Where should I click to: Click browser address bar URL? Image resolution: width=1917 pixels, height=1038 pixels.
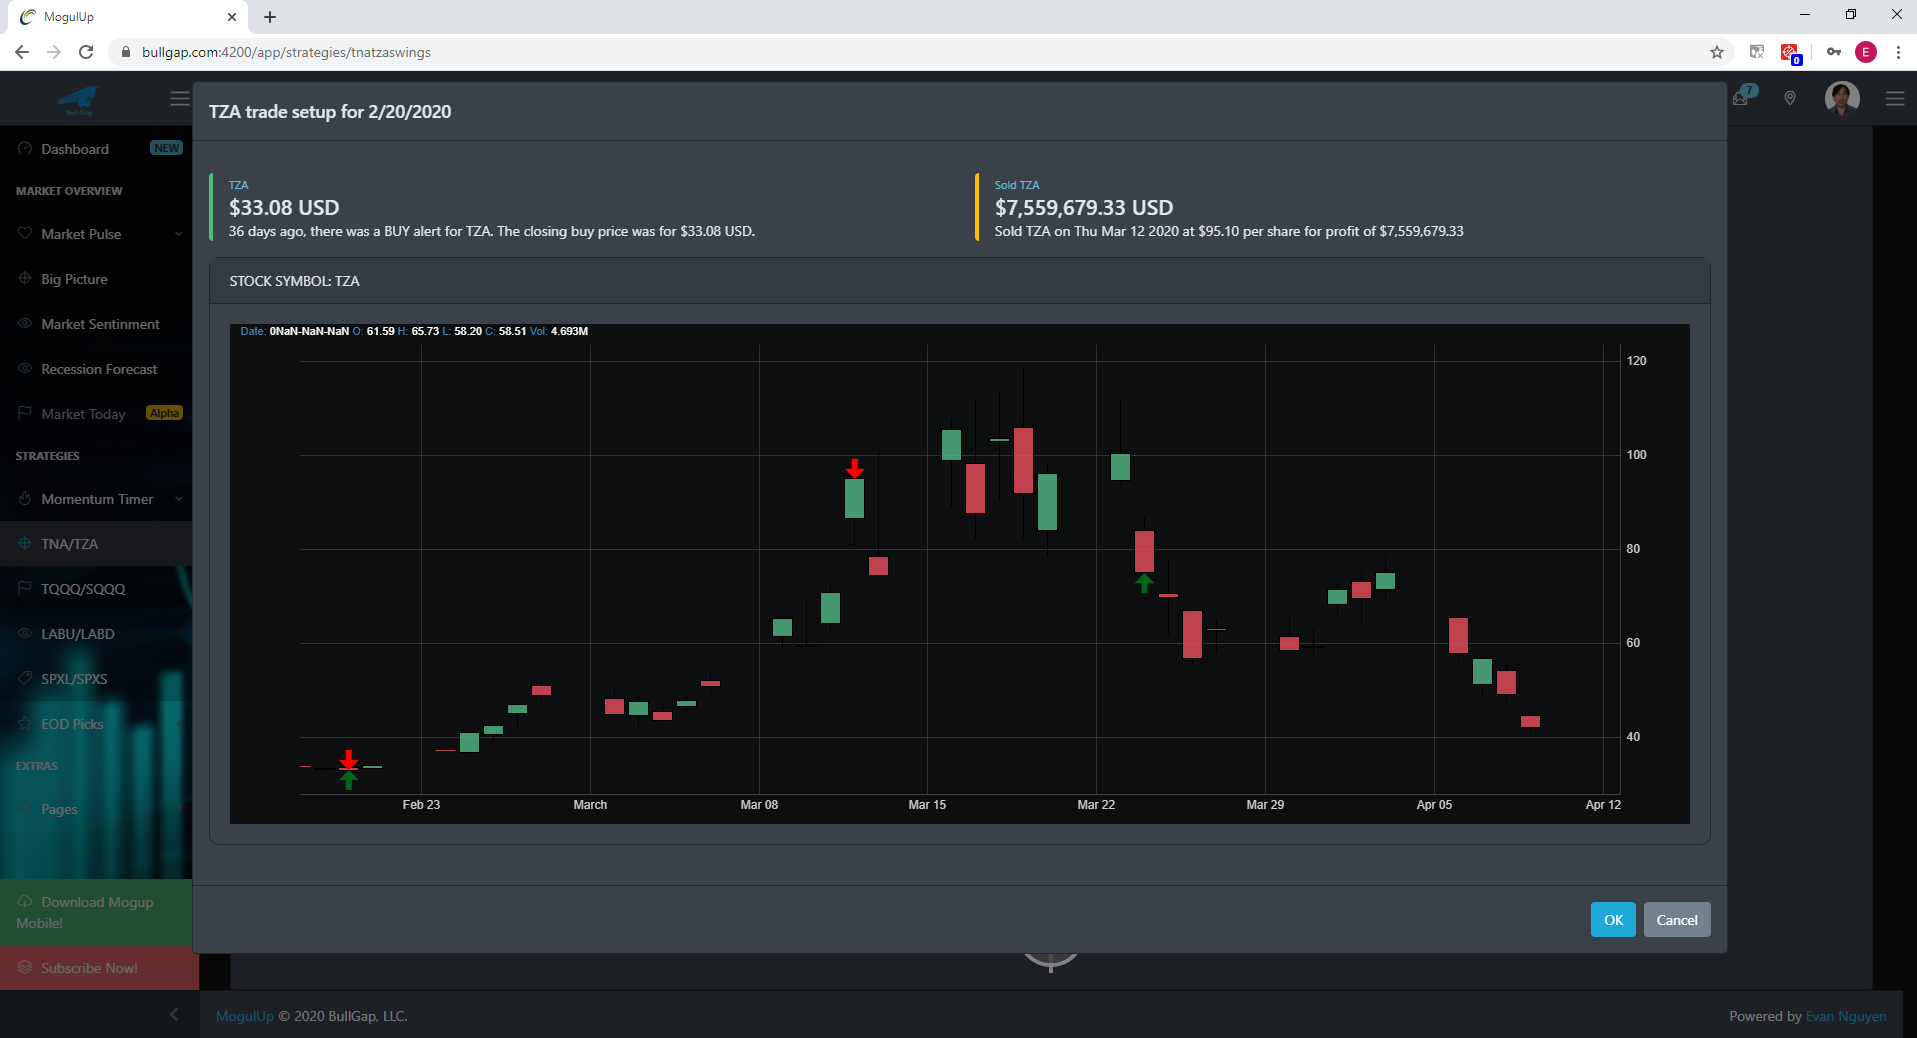coord(286,52)
